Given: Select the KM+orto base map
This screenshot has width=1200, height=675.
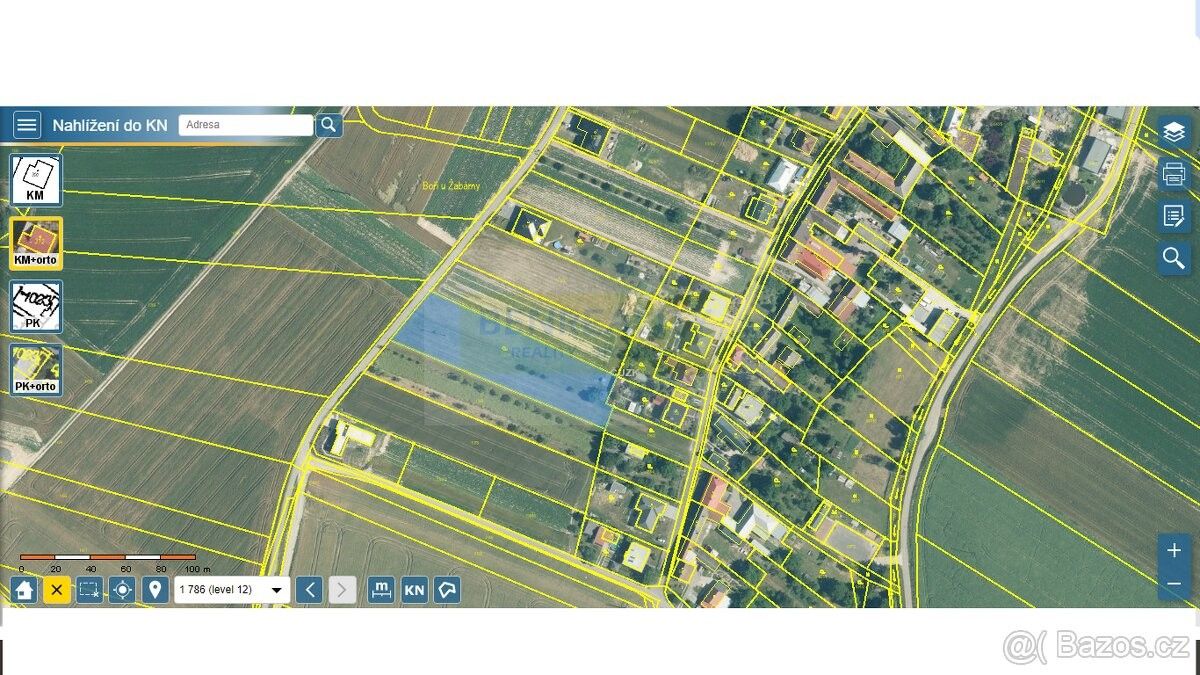Looking at the screenshot, I should [37, 243].
